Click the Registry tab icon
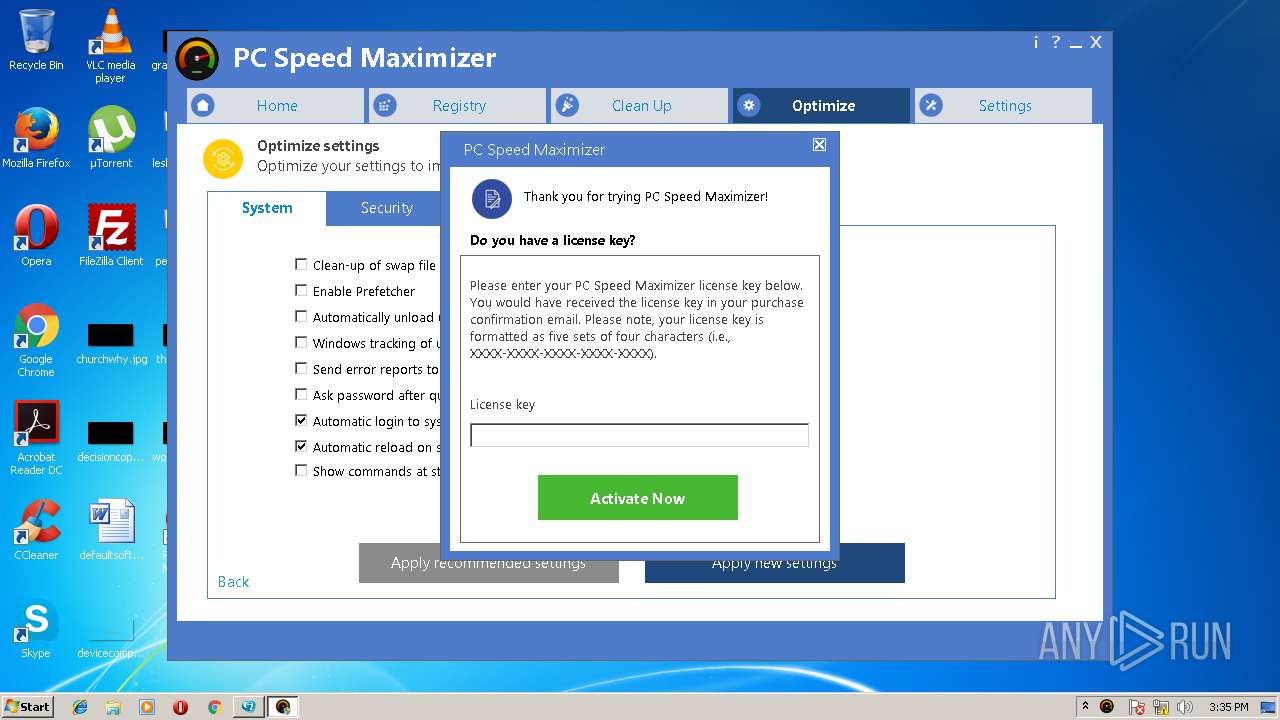 tap(385, 105)
